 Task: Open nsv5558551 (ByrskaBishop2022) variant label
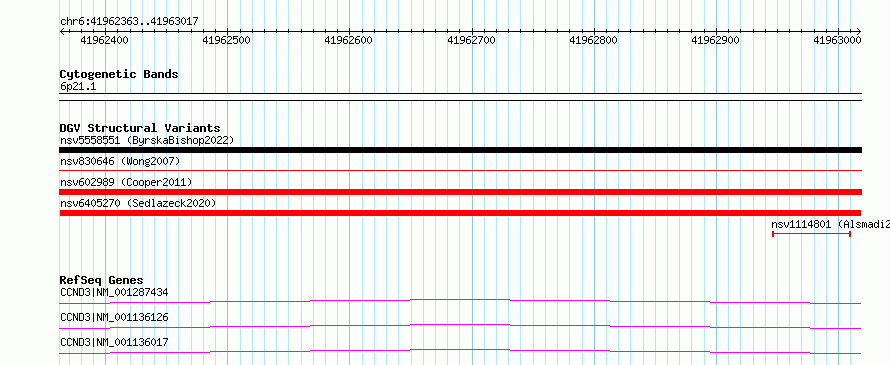(147, 140)
